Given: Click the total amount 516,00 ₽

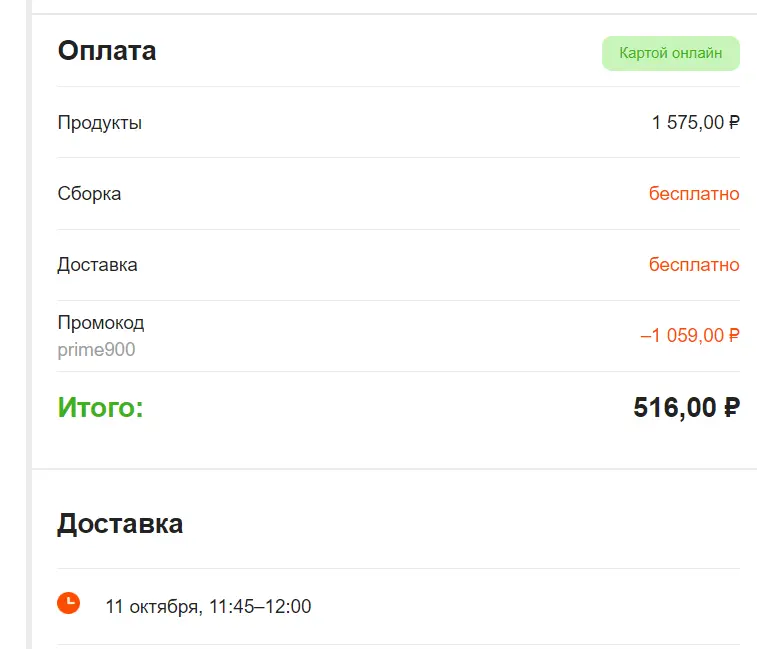Looking at the screenshot, I should pos(686,407).
